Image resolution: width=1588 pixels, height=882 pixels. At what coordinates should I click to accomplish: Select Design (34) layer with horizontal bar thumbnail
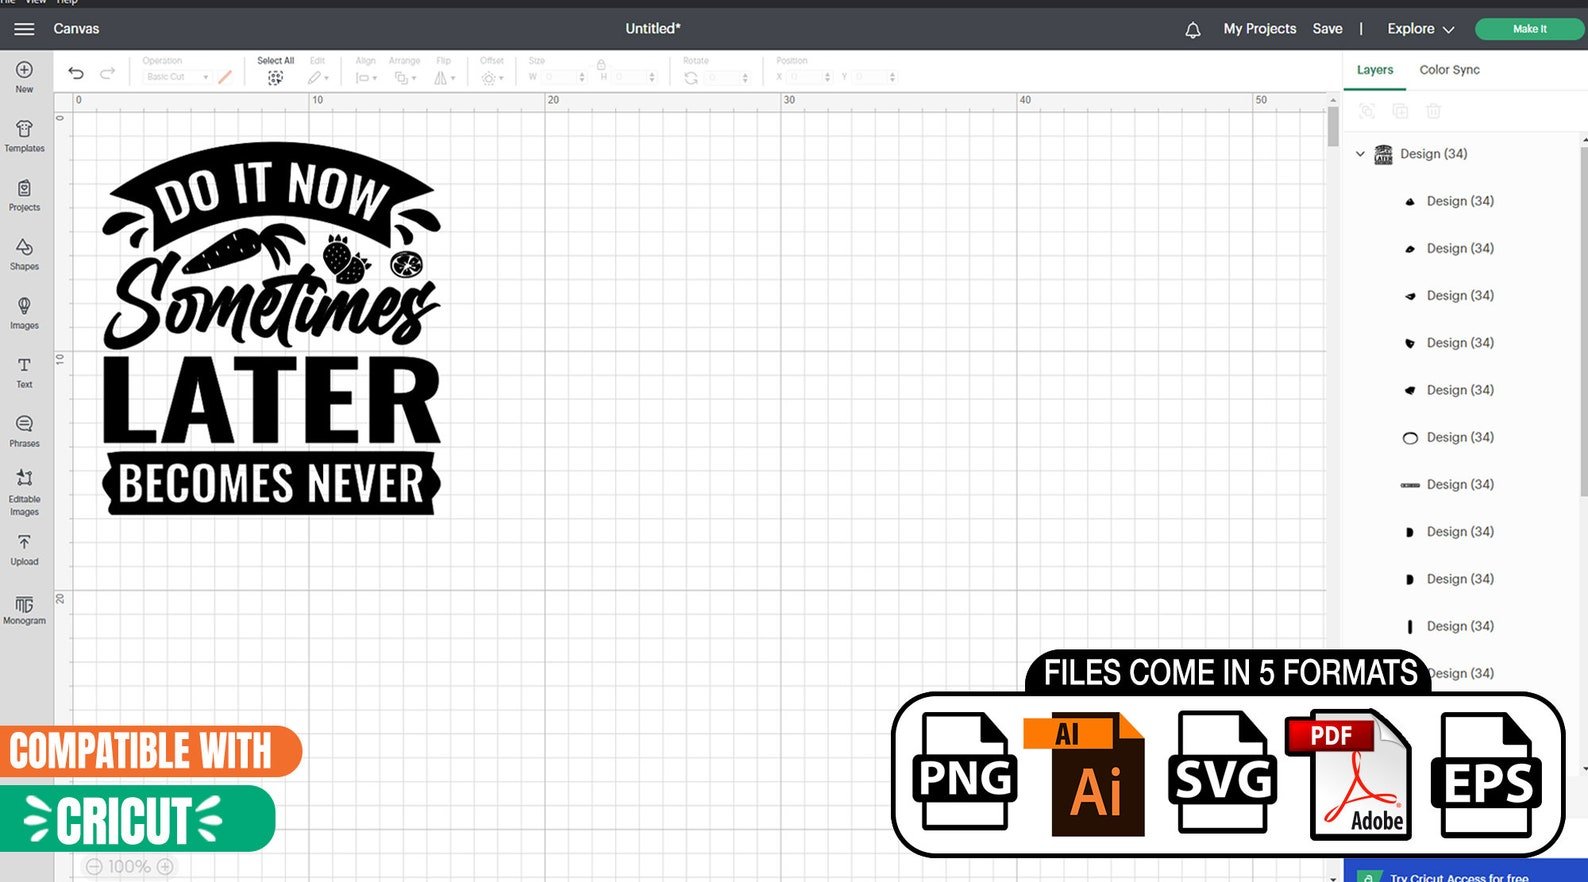[1460, 484]
